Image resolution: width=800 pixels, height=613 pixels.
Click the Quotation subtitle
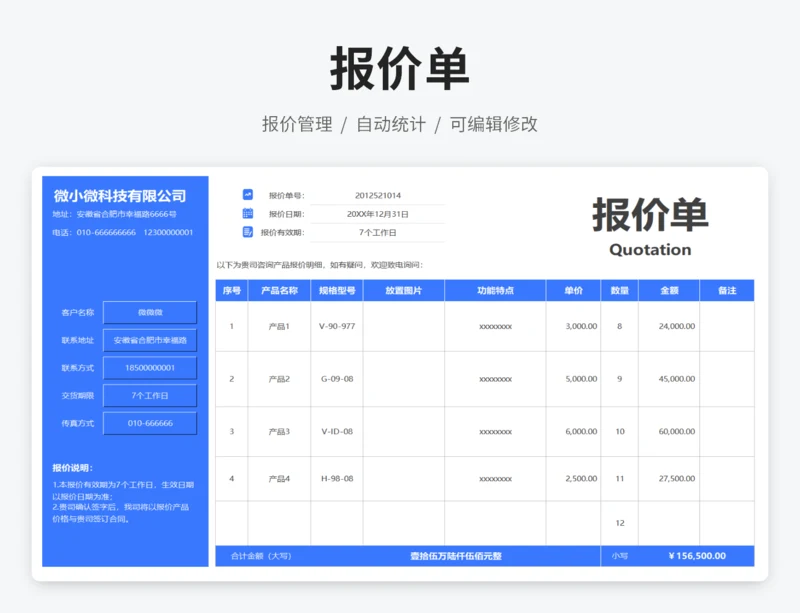650,250
